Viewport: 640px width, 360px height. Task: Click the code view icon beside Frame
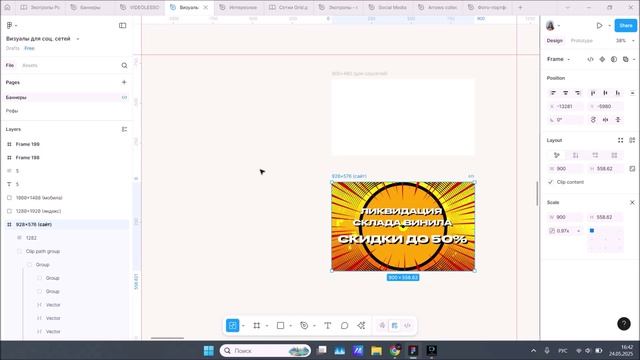(x=590, y=59)
